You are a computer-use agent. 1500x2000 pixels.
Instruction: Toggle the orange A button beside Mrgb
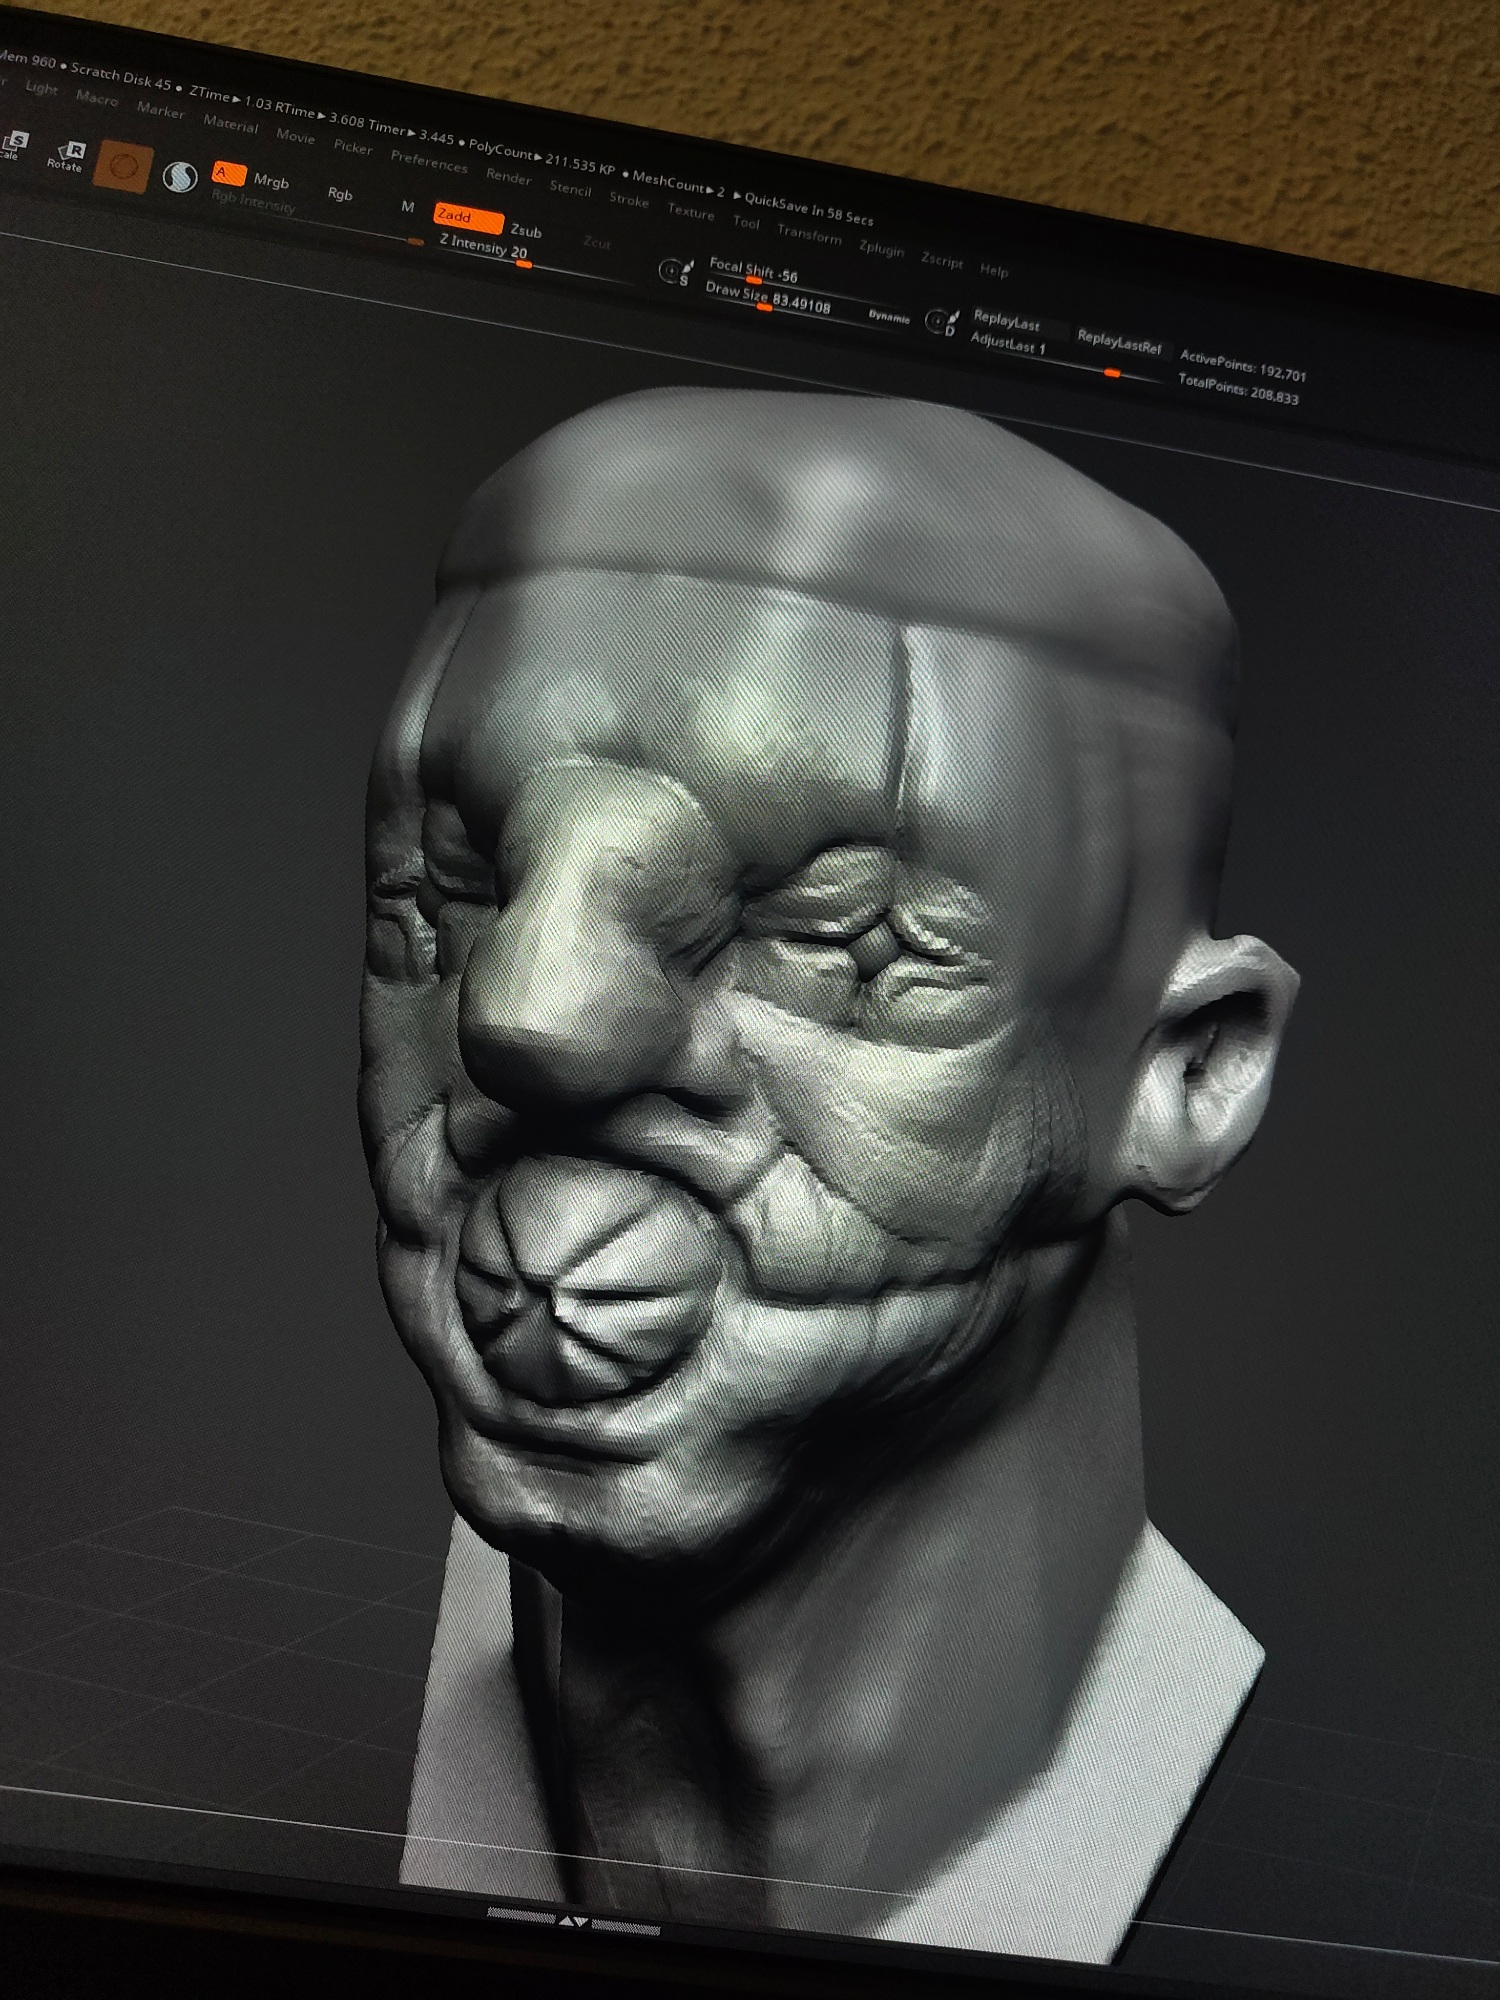(229, 174)
